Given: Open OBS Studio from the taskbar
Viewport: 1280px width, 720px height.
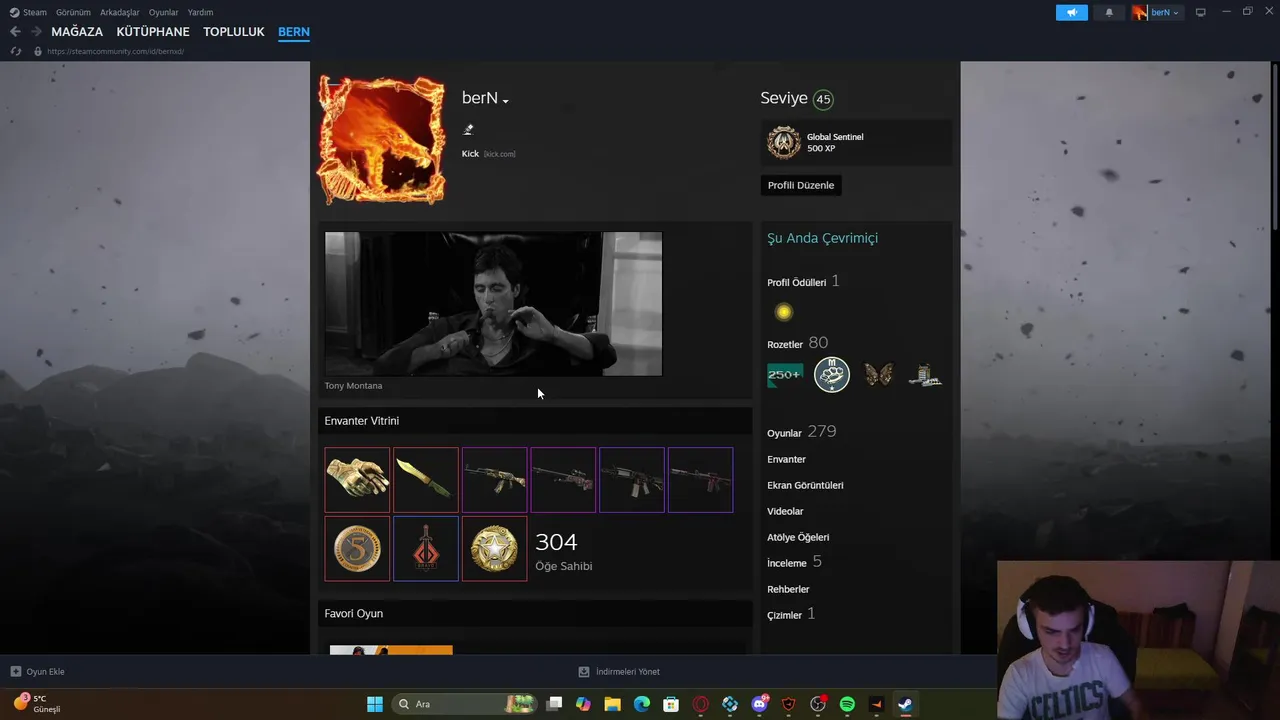Looking at the screenshot, I should (x=818, y=704).
